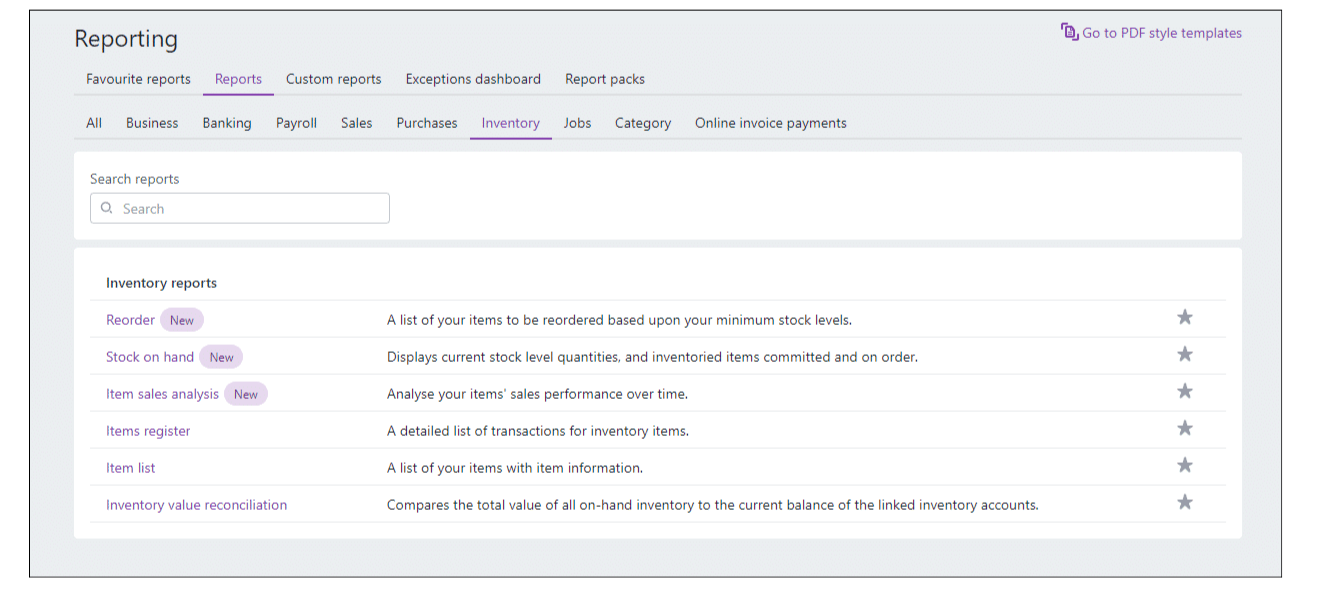Click into the Search reports field
1331x609 pixels.
[240, 208]
